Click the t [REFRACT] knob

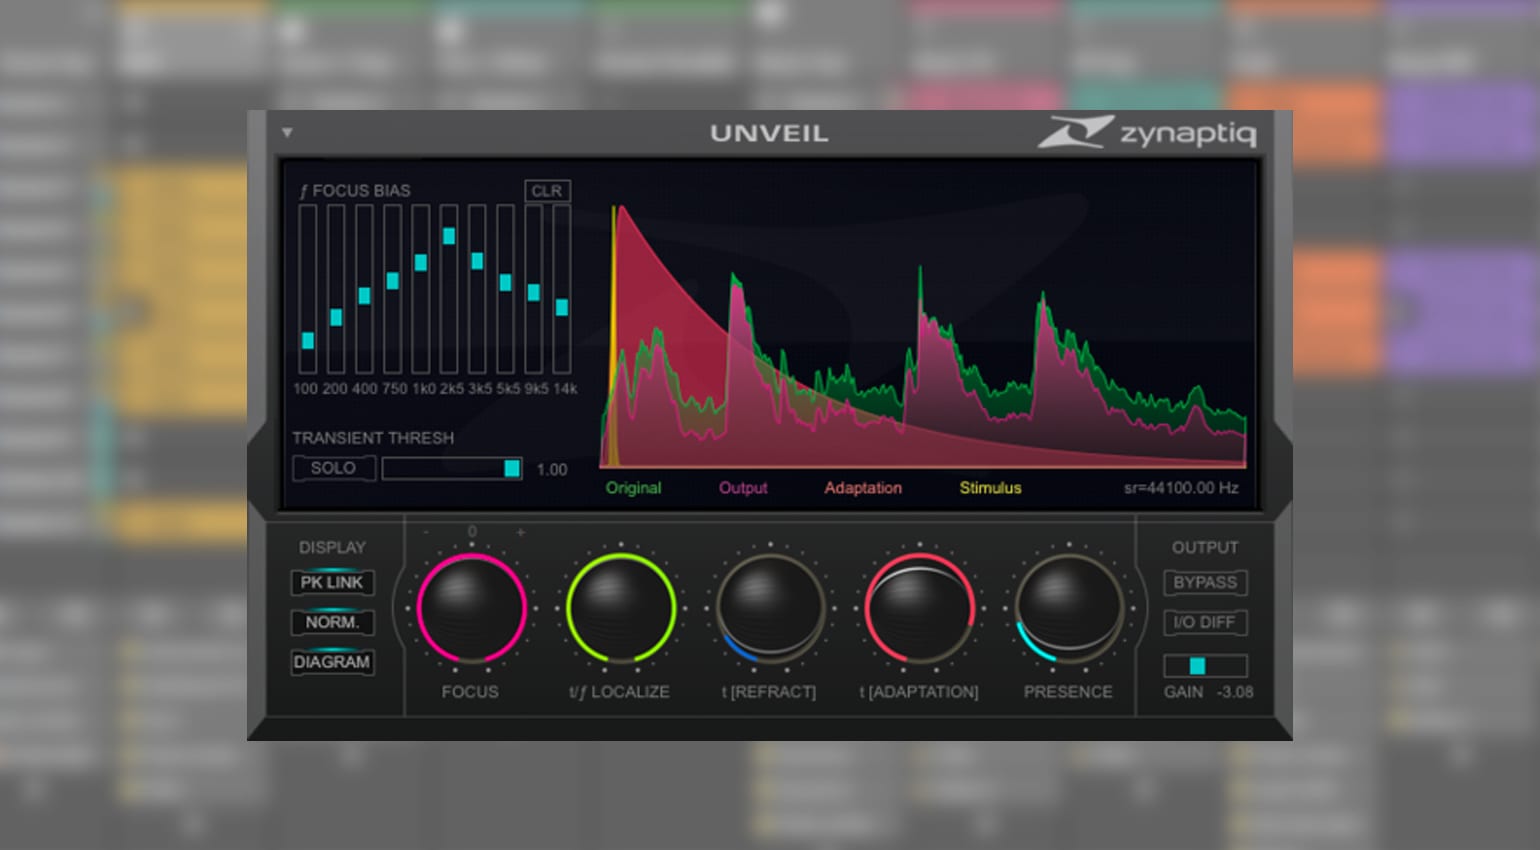tap(770, 608)
